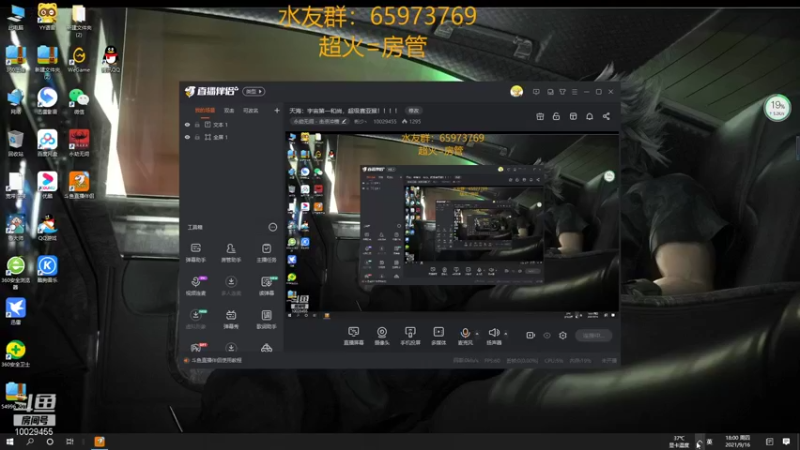The image size is (800, 450).
Task: Hide the 全屏 1 layer with its eye
Action: 187,137
